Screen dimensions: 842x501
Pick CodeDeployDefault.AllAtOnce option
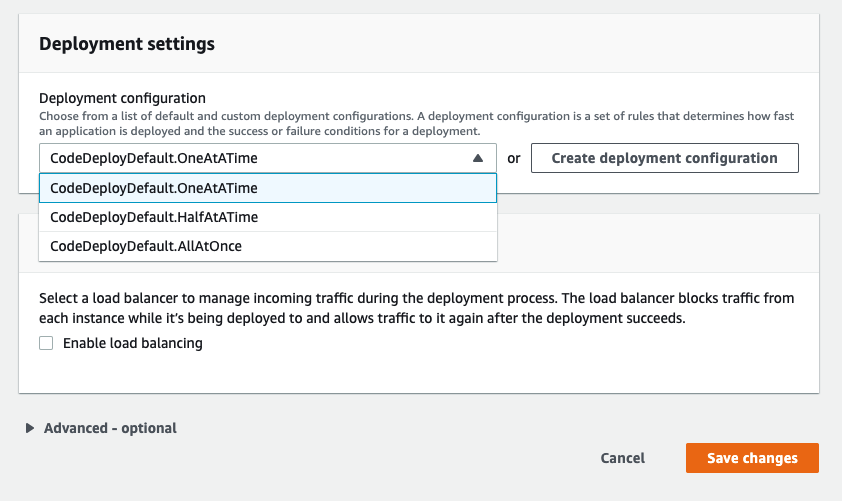click(268, 246)
